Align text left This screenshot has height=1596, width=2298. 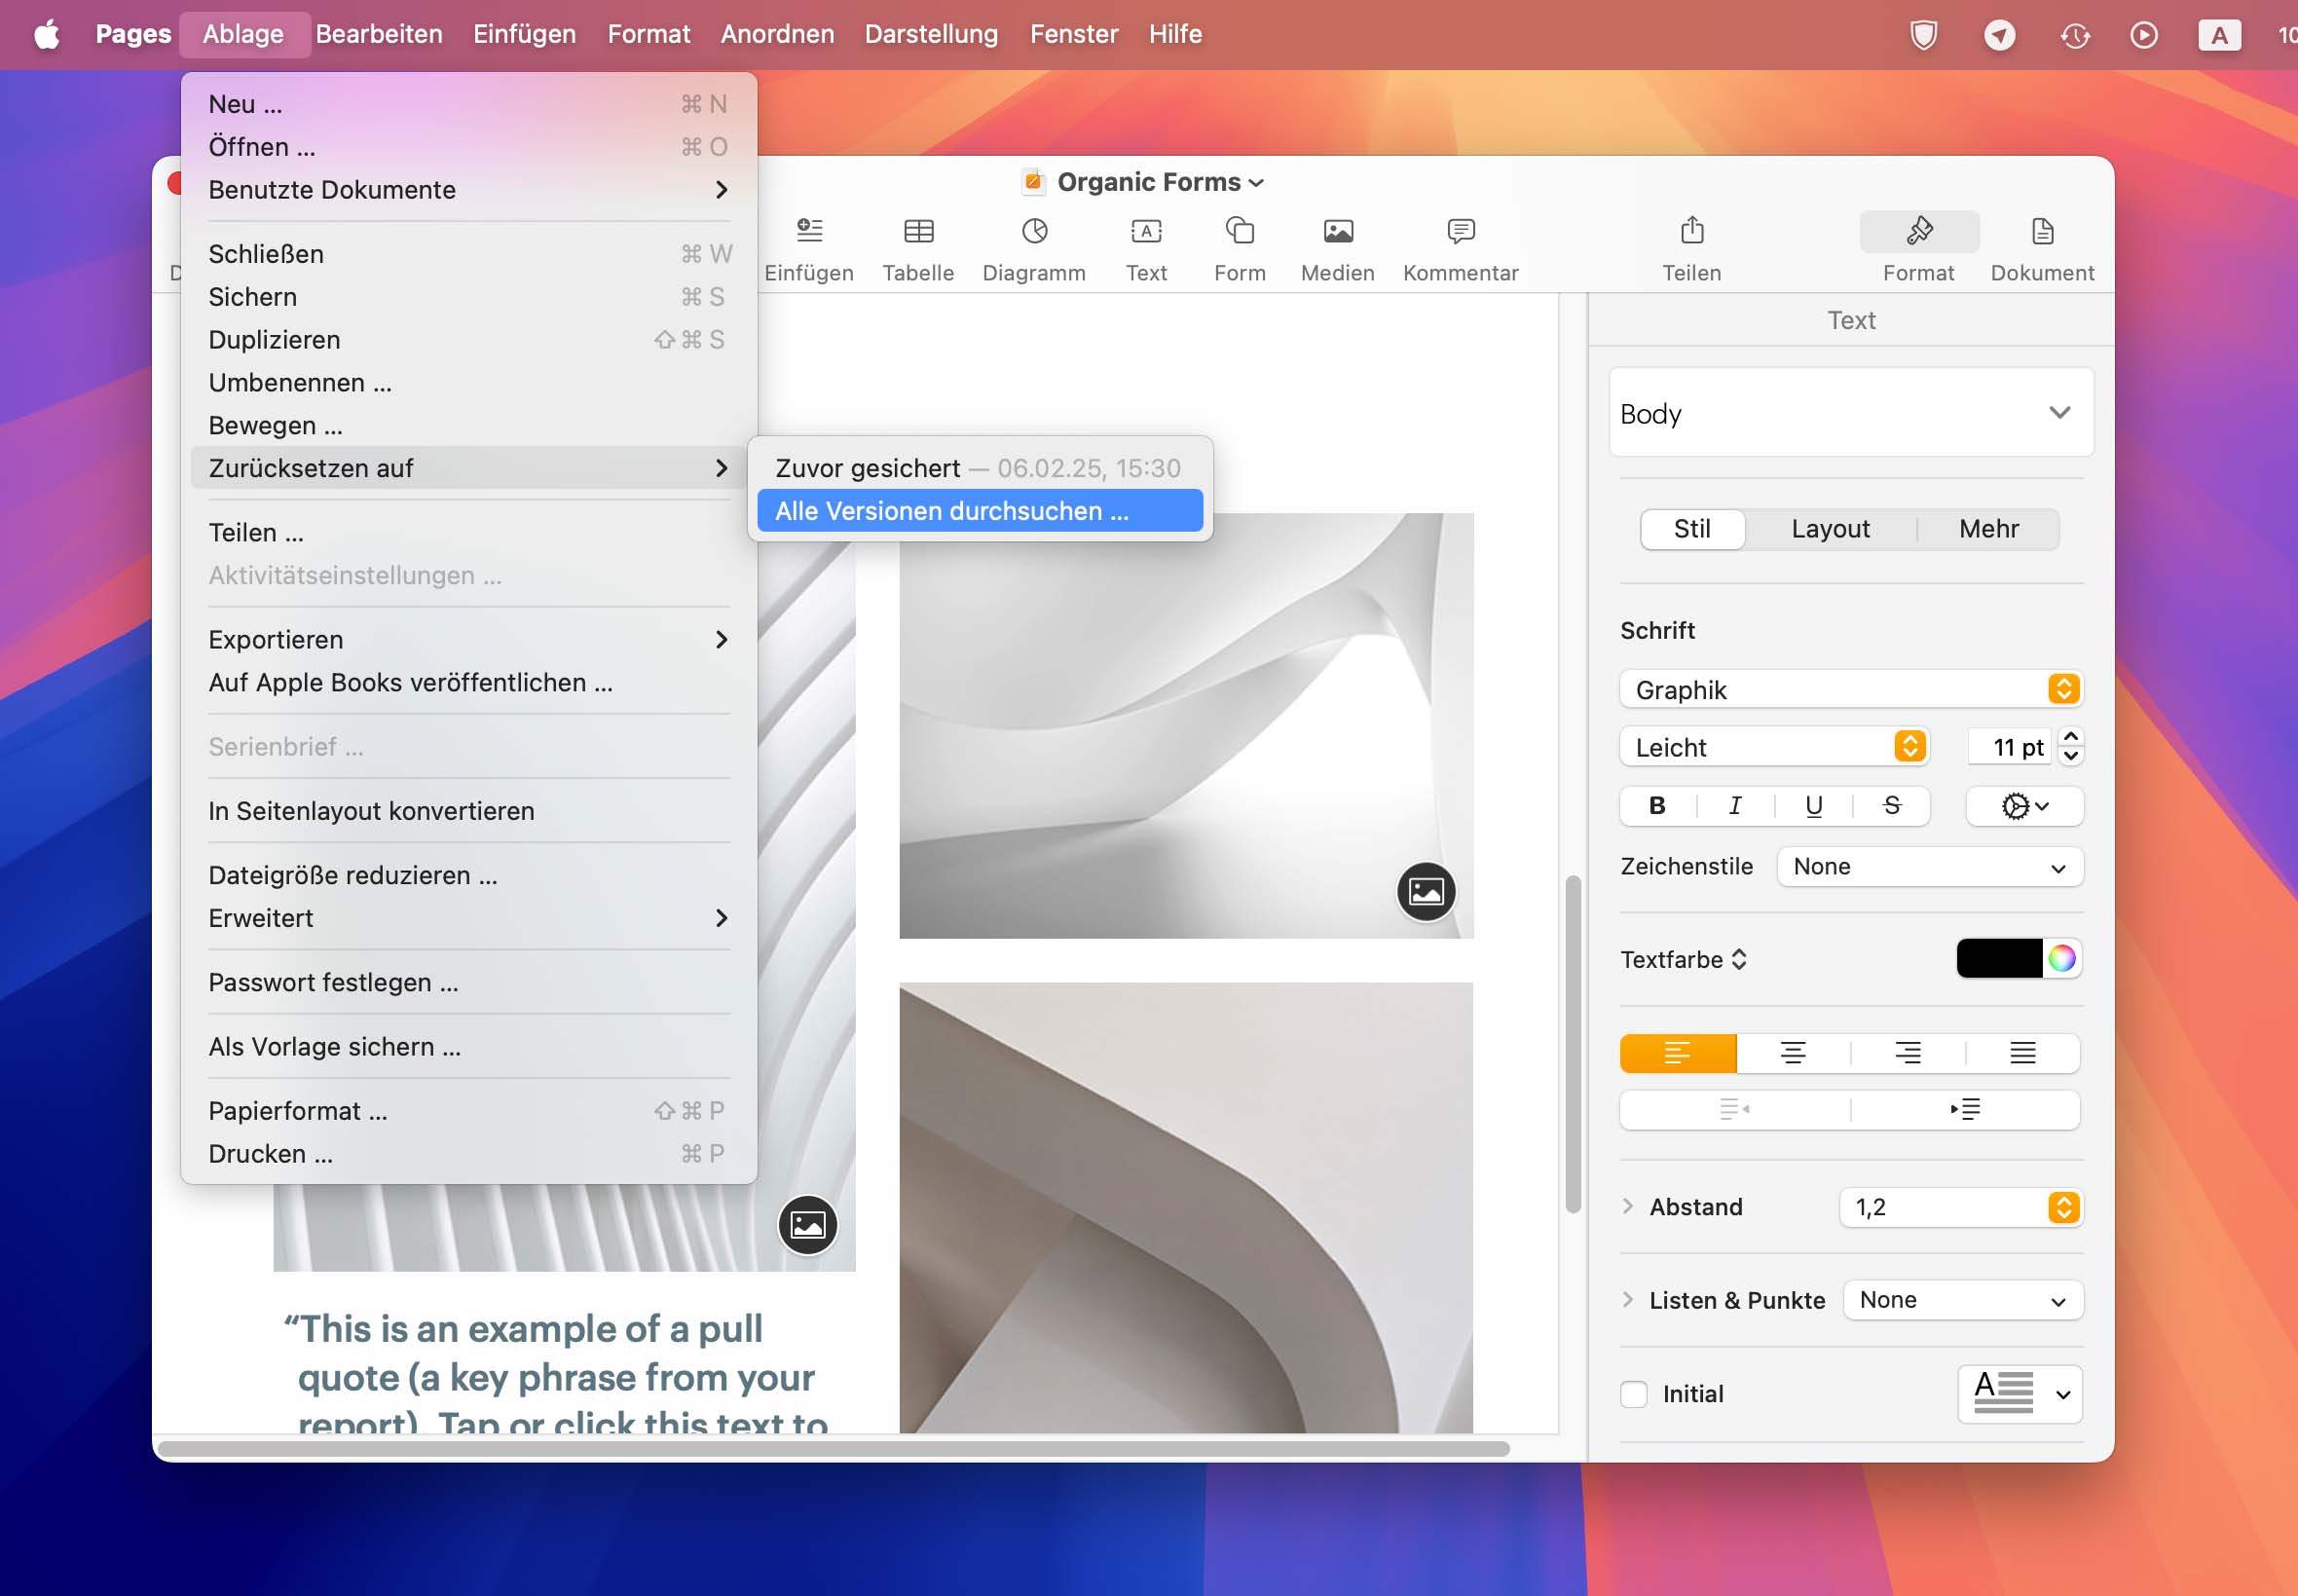pos(1677,1053)
